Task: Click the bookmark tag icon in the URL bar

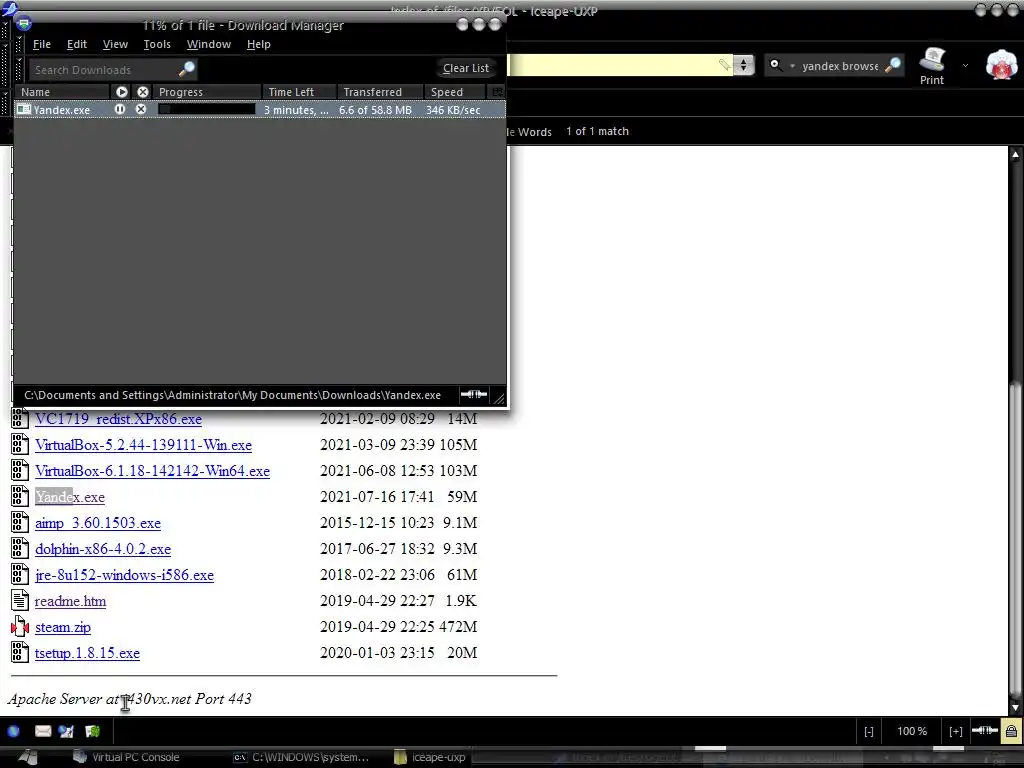Action: pos(724,65)
